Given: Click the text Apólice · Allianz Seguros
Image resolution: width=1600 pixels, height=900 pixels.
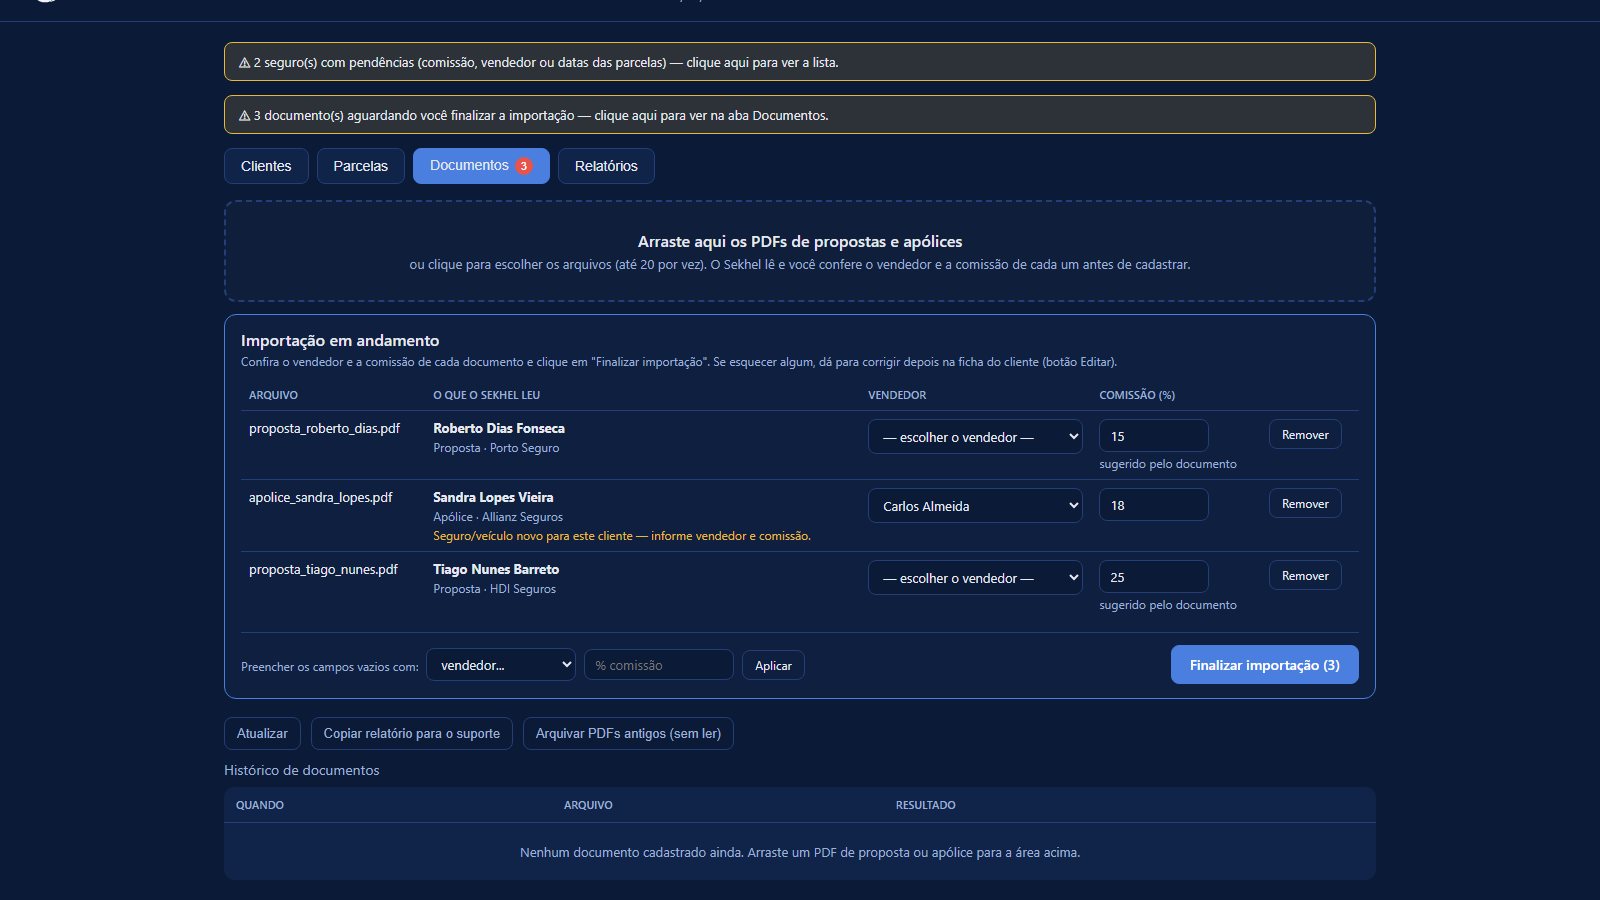Looking at the screenshot, I should click(x=498, y=517).
